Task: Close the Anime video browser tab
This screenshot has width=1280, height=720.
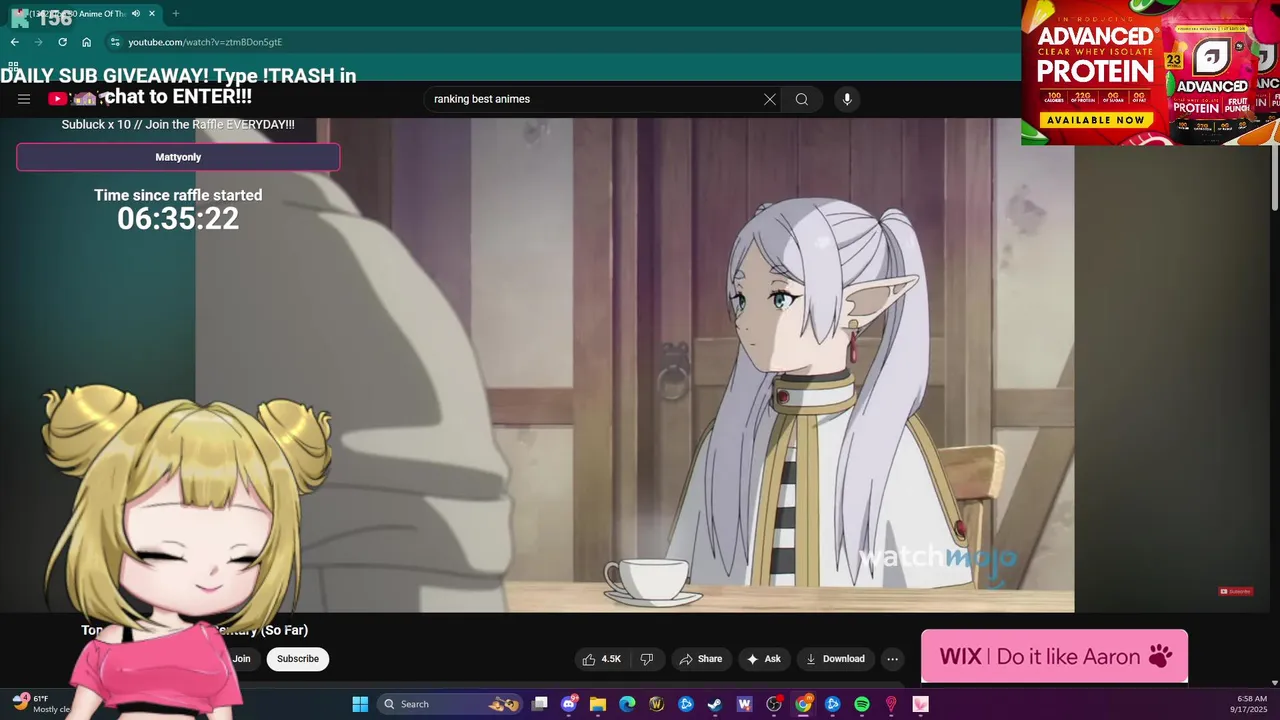Action: tap(152, 14)
